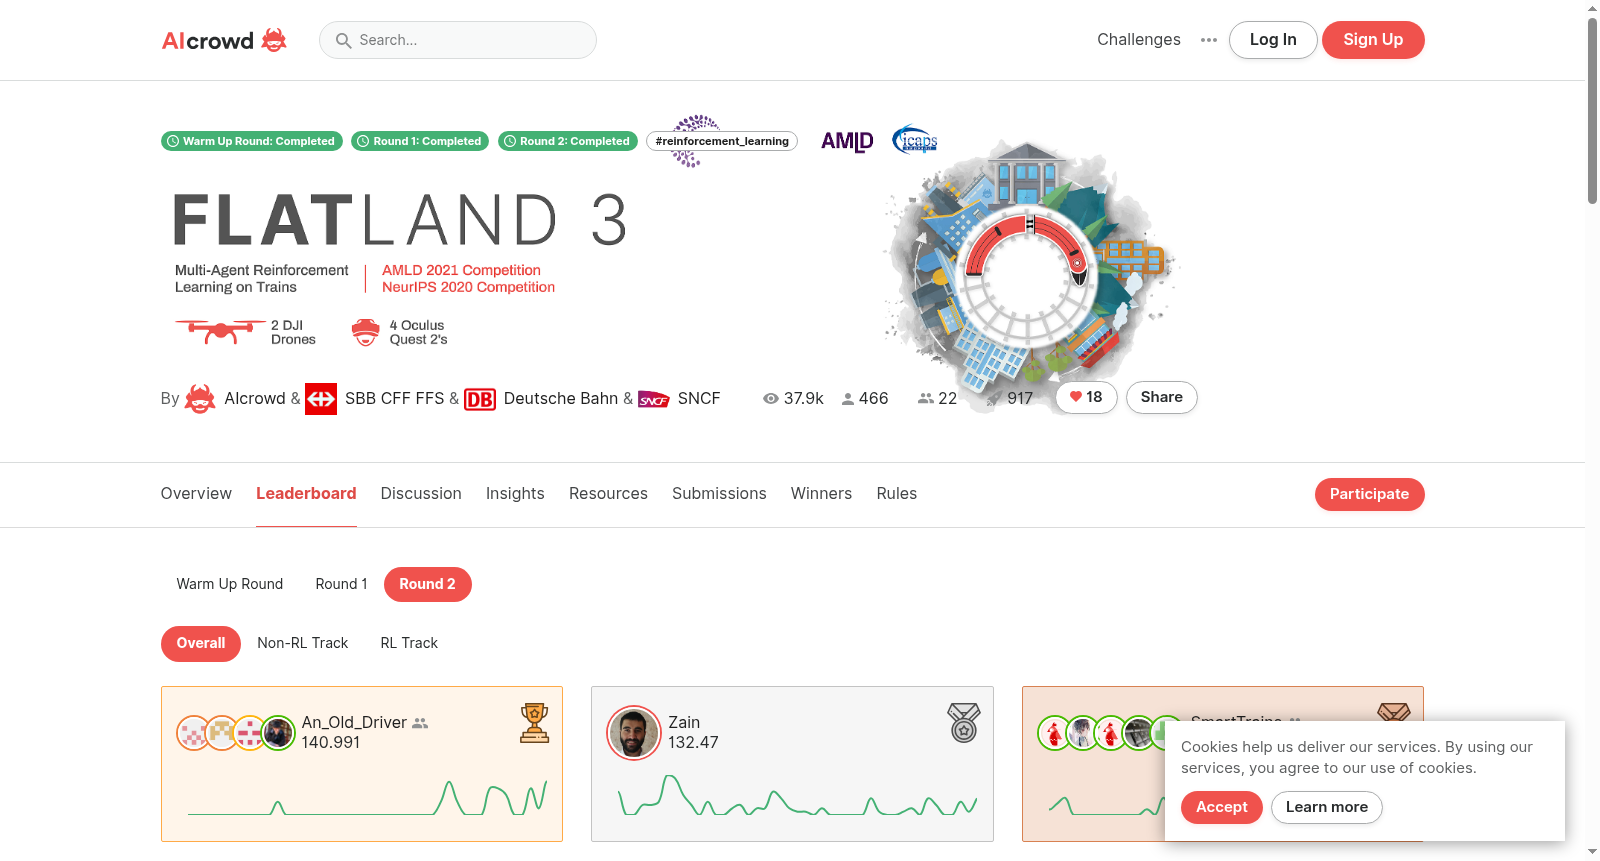The image size is (1600, 861).
Task: Click the SNCF organizer name
Action: tap(699, 399)
